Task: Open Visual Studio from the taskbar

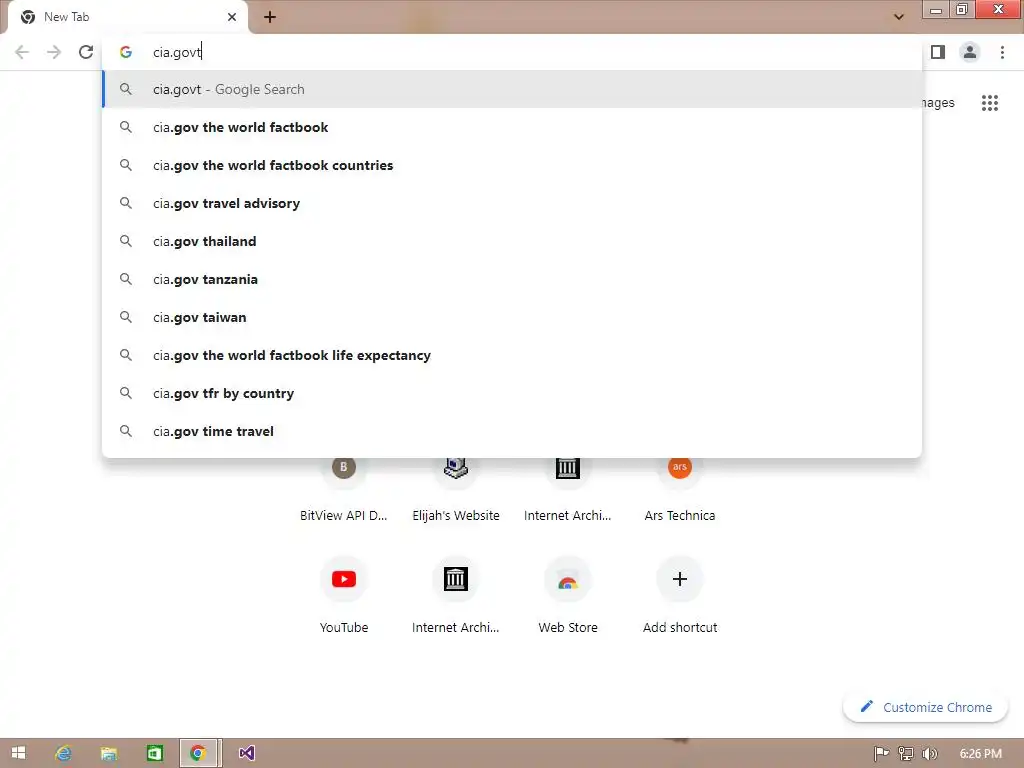Action: pos(246,753)
